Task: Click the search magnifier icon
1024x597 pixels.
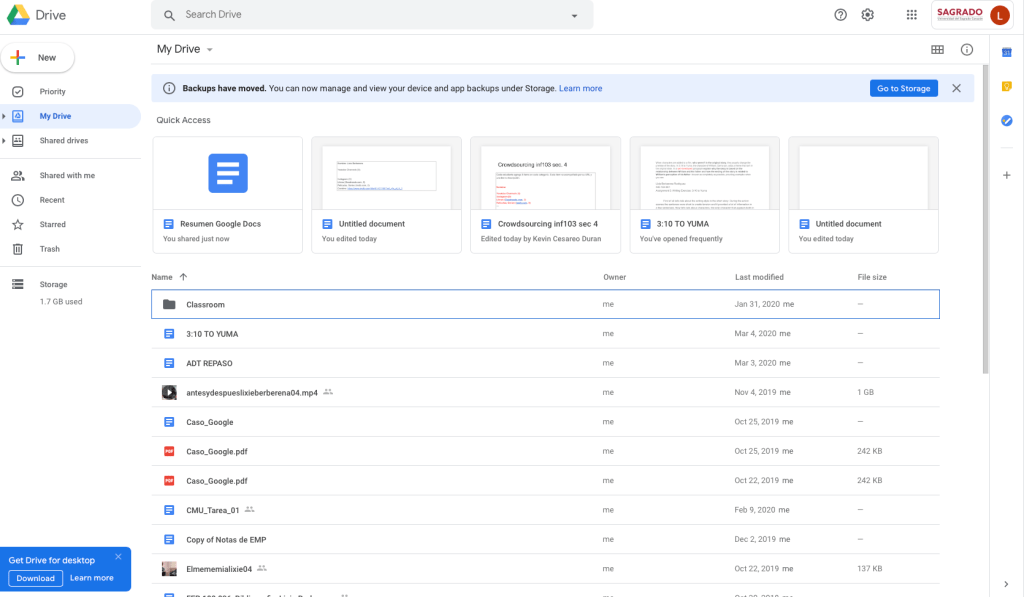Action: coord(169,15)
